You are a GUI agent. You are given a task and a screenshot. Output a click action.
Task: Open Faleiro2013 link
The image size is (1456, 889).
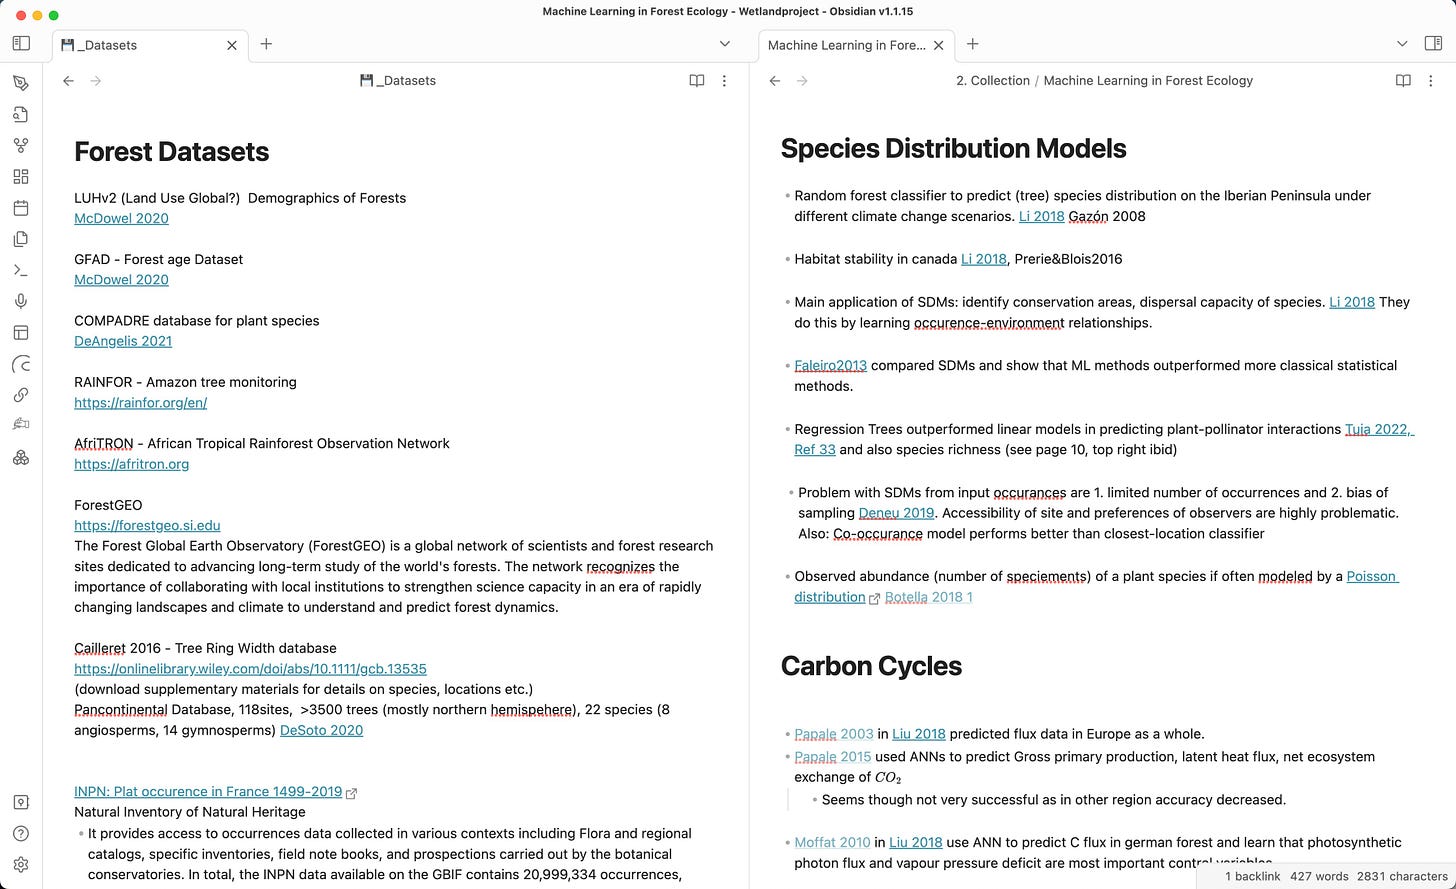pyautogui.click(x=830, y=366)
